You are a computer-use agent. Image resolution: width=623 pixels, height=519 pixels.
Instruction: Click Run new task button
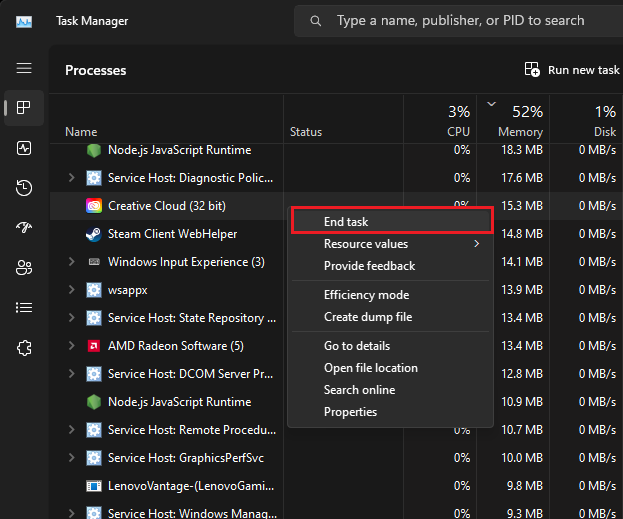click(572, 70)
